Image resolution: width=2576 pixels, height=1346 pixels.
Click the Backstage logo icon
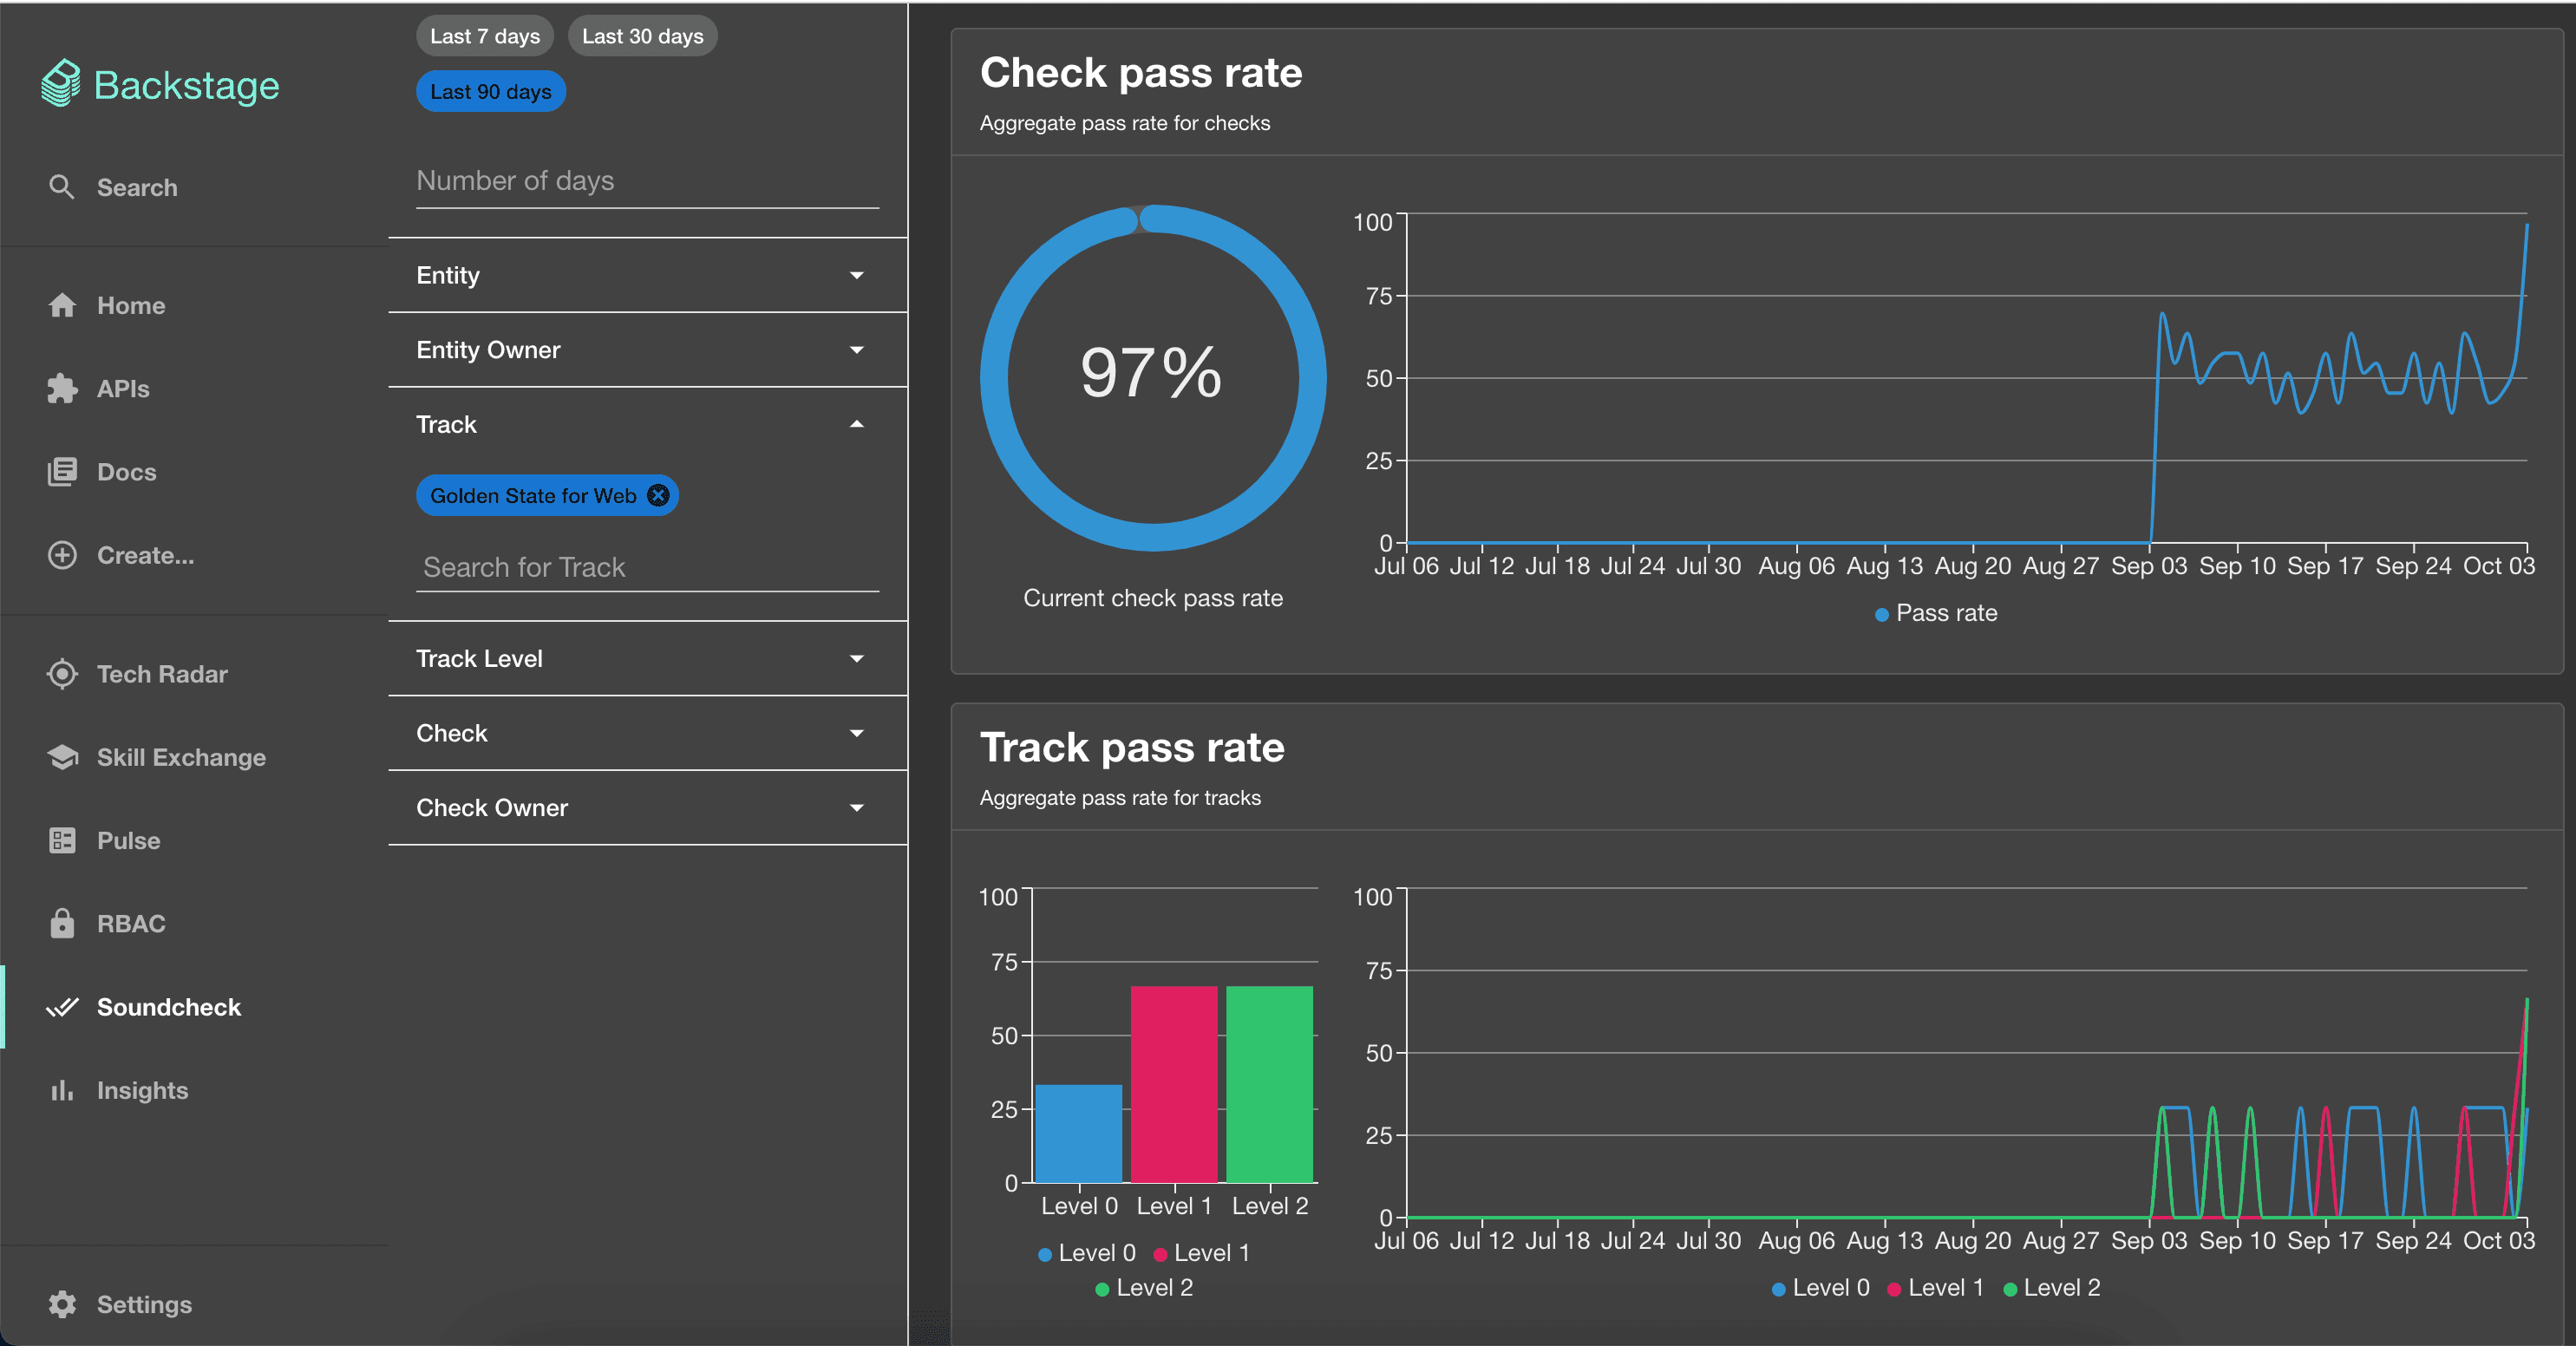[x=61, y=84]
